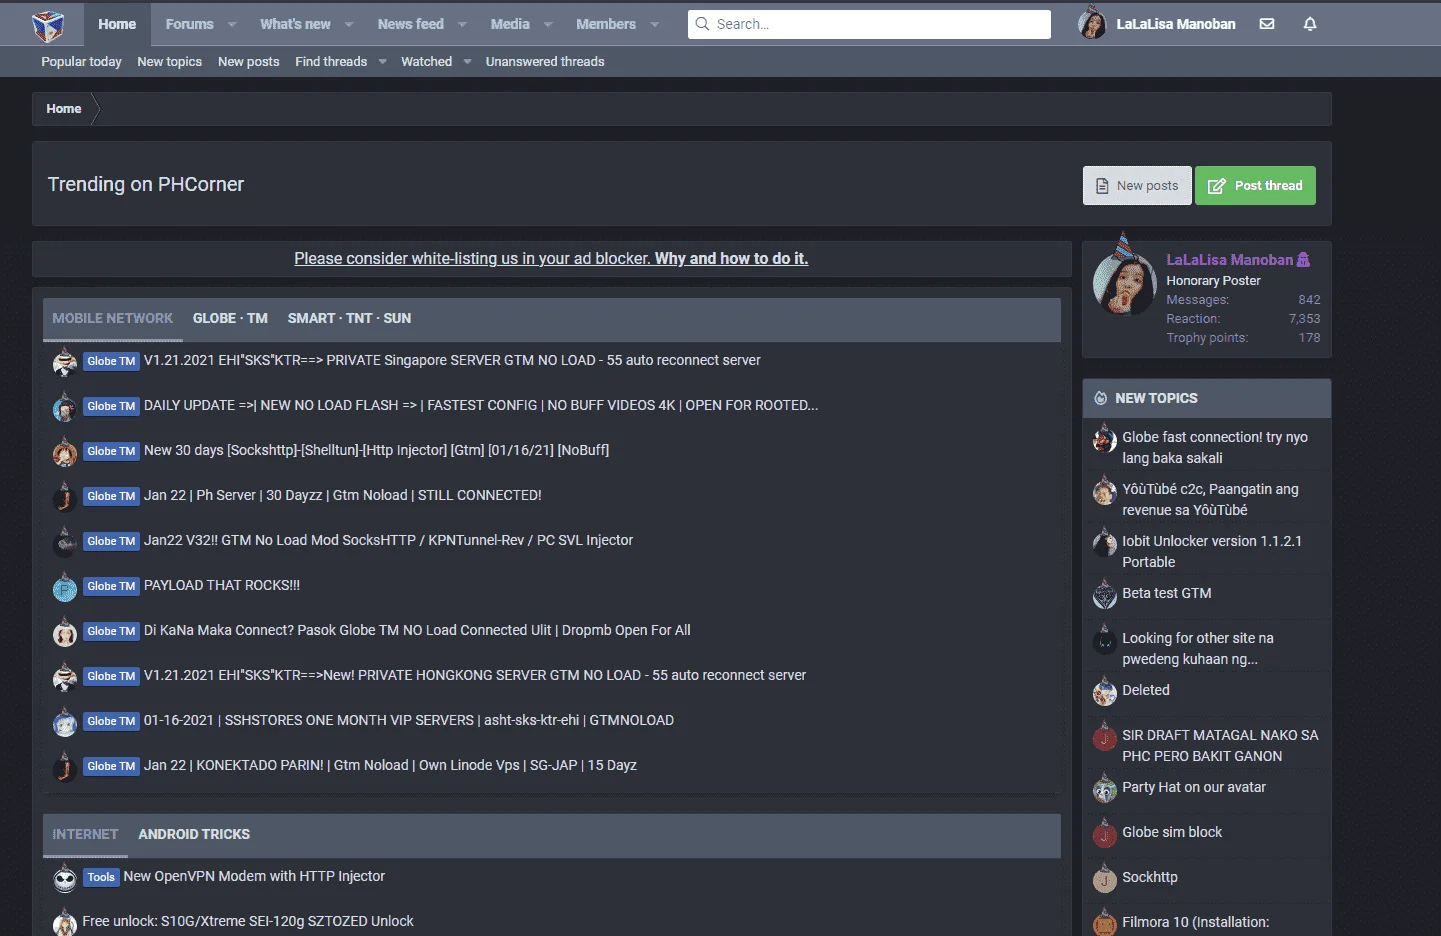
Task: Open avatar beside Sockhttp topic
Action: [1104, 879]
